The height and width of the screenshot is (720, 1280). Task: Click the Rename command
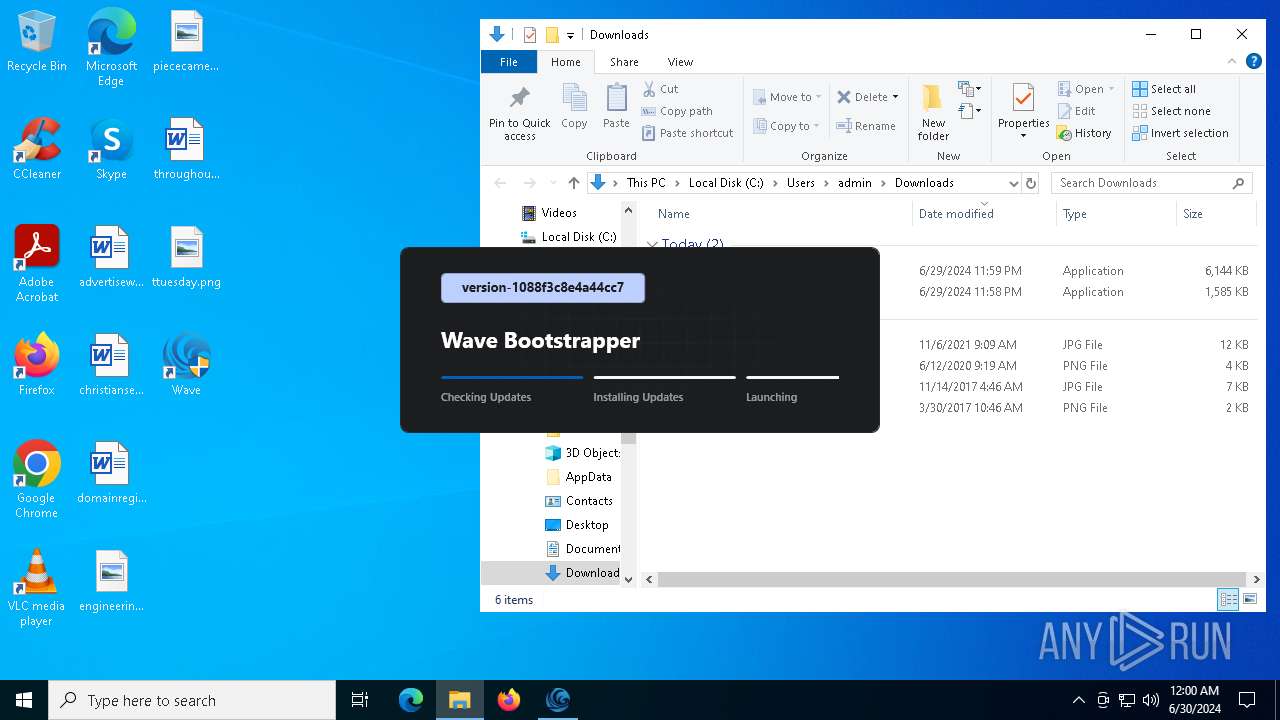(866, 126)
